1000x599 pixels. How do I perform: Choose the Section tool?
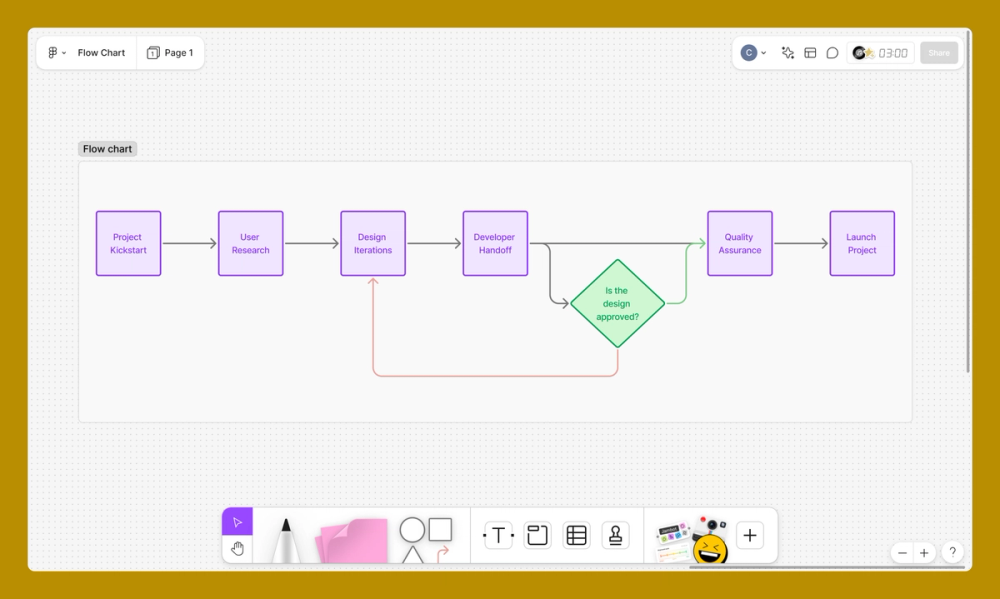click(537, 535)
